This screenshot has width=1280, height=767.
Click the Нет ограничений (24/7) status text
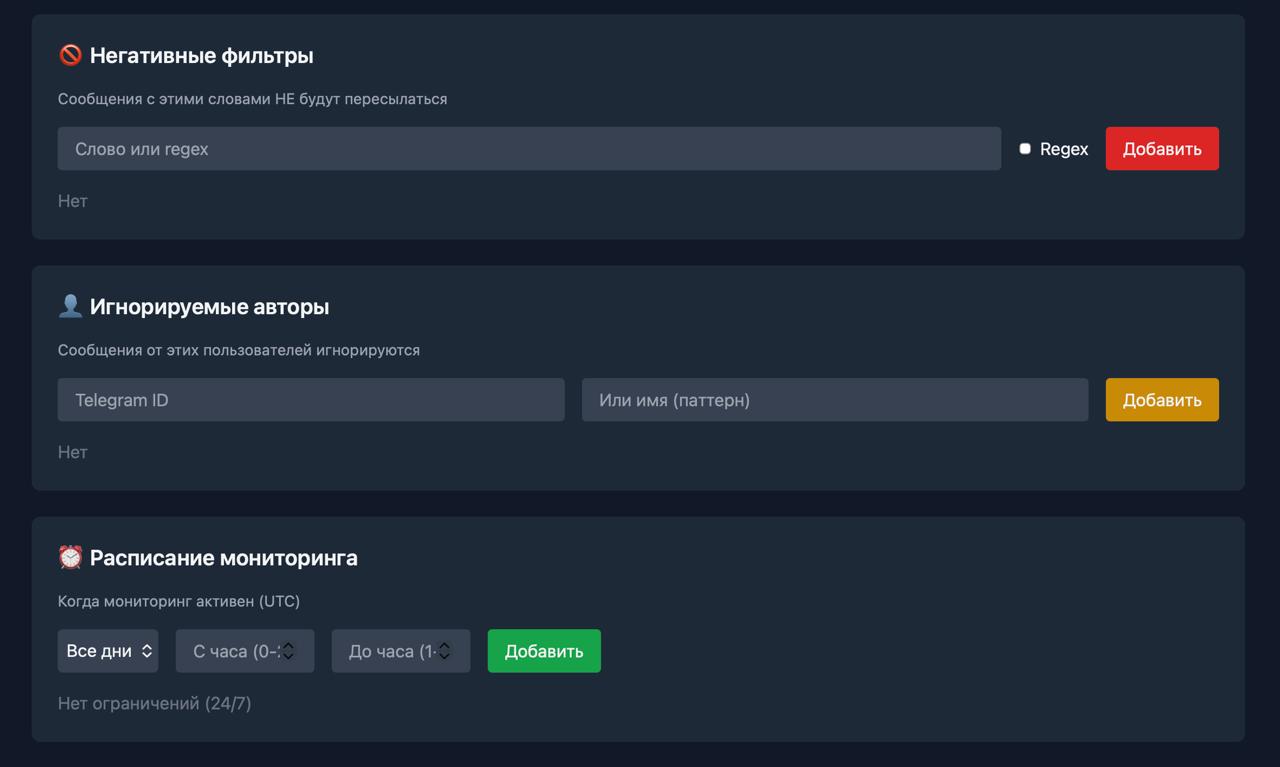155,704
